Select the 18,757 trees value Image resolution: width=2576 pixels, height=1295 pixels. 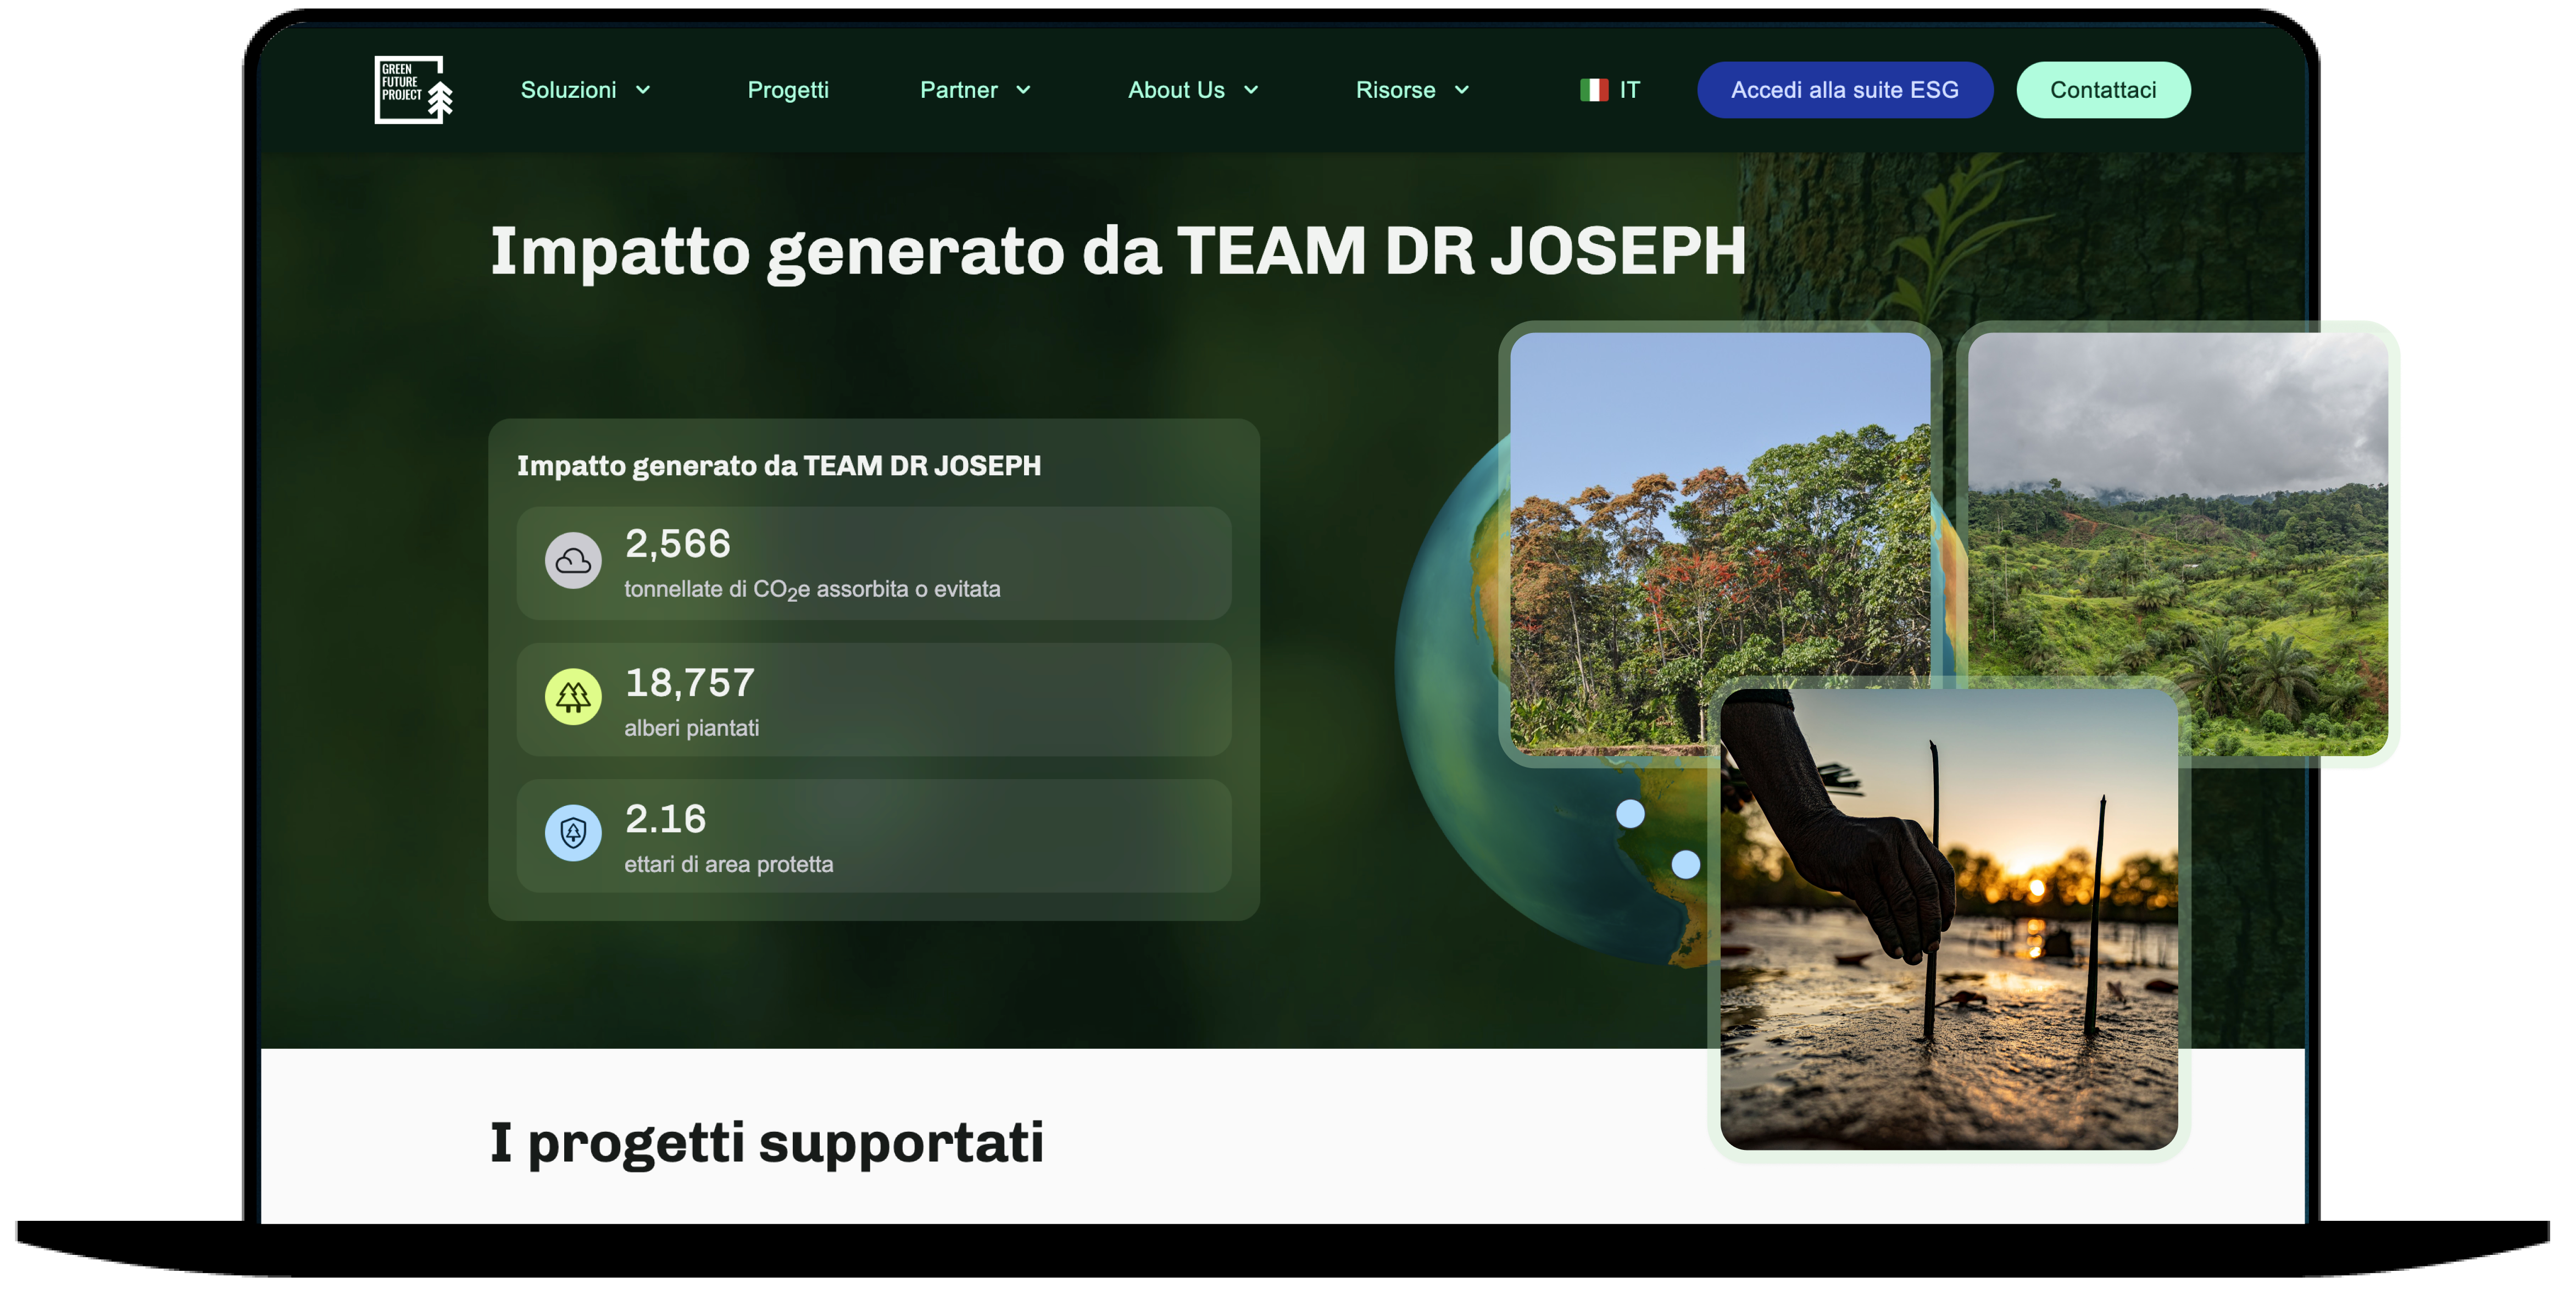(x=690, y=683)
